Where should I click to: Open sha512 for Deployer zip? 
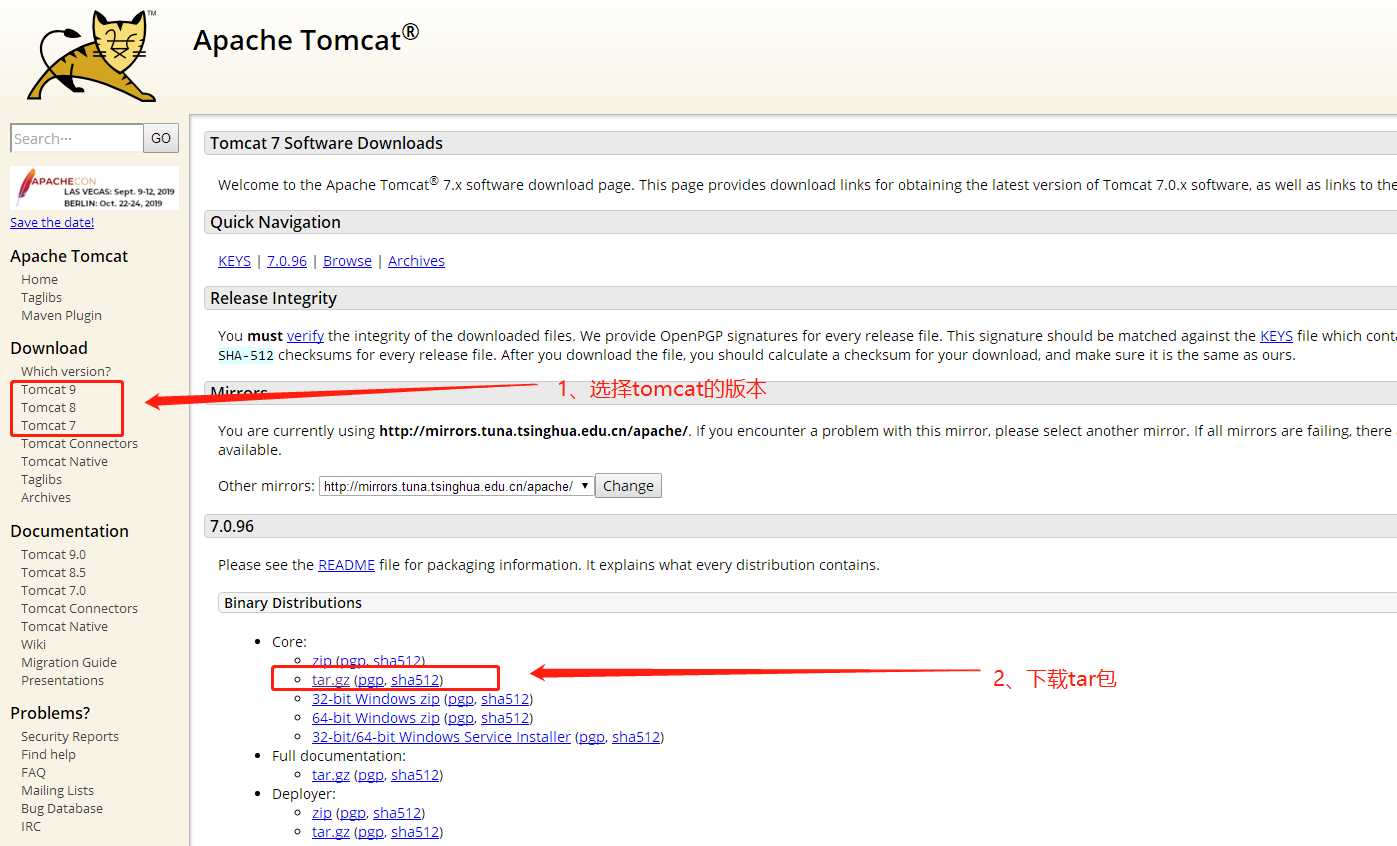coord(396,813)
